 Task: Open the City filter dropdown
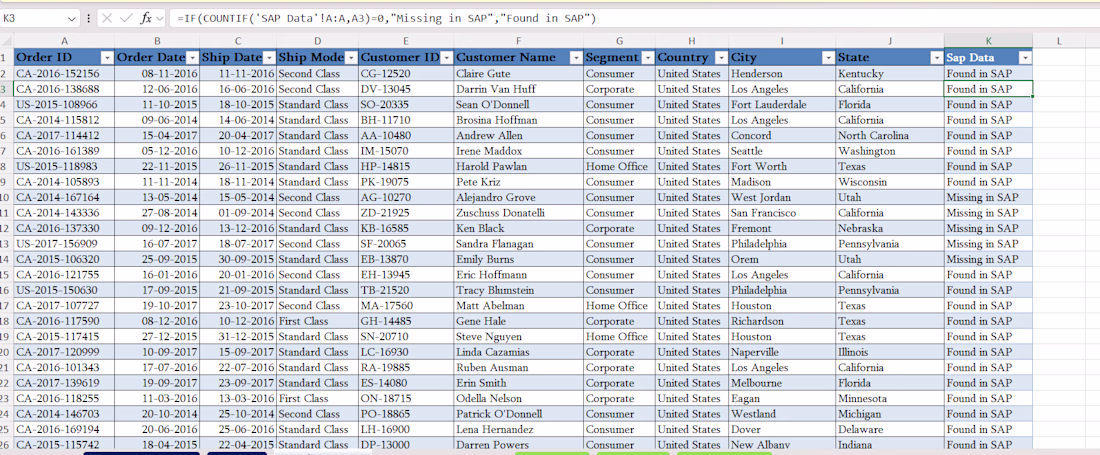828,57
